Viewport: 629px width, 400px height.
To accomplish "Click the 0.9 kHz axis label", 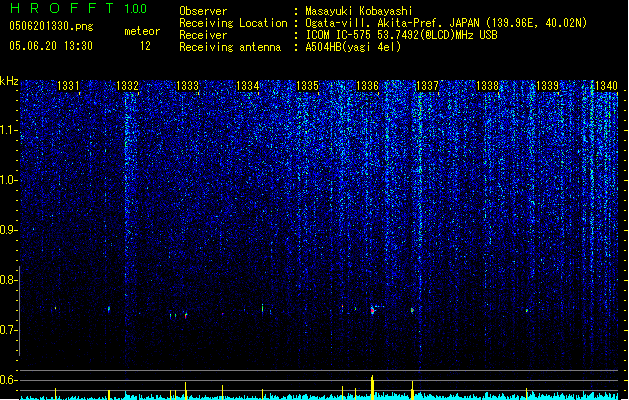I will pyautogui.click(x=8, y=230).
